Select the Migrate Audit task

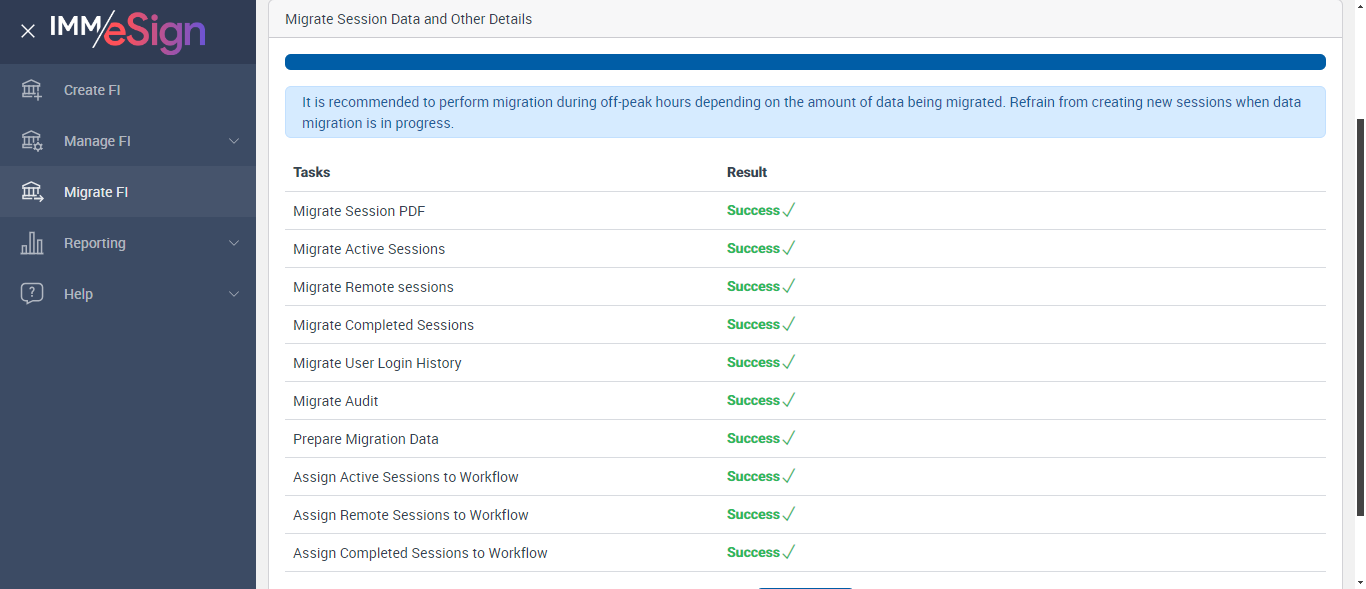tap(335, 401)
